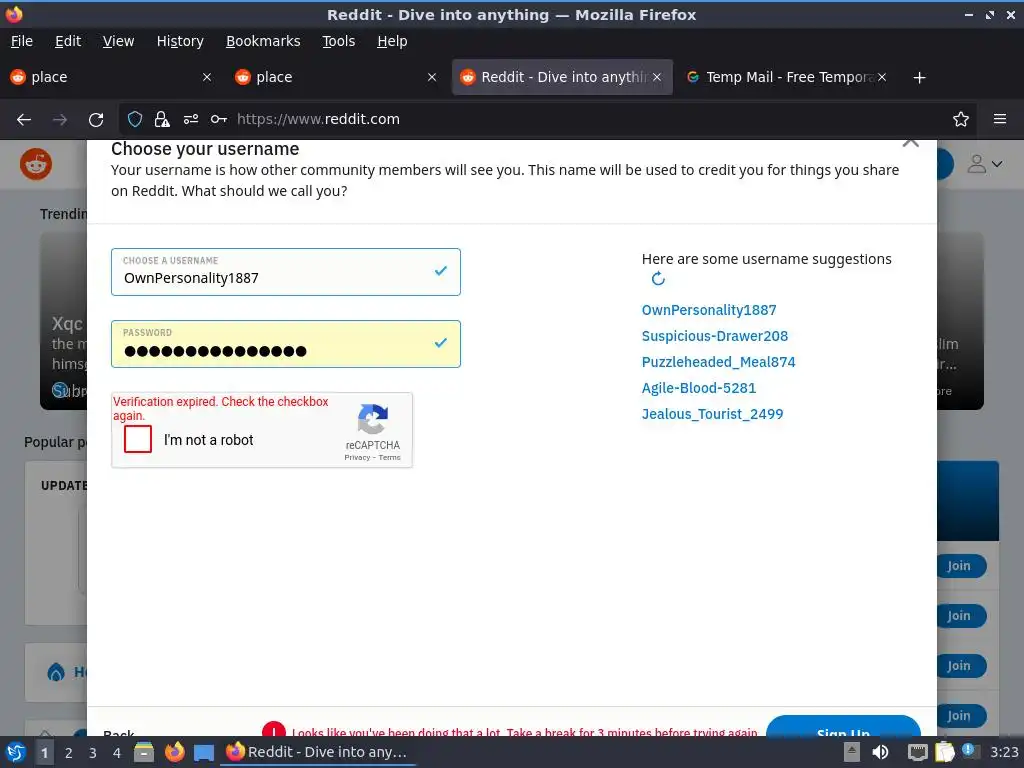
Task: Switch to workspace 4
Action: coord(117,753)
